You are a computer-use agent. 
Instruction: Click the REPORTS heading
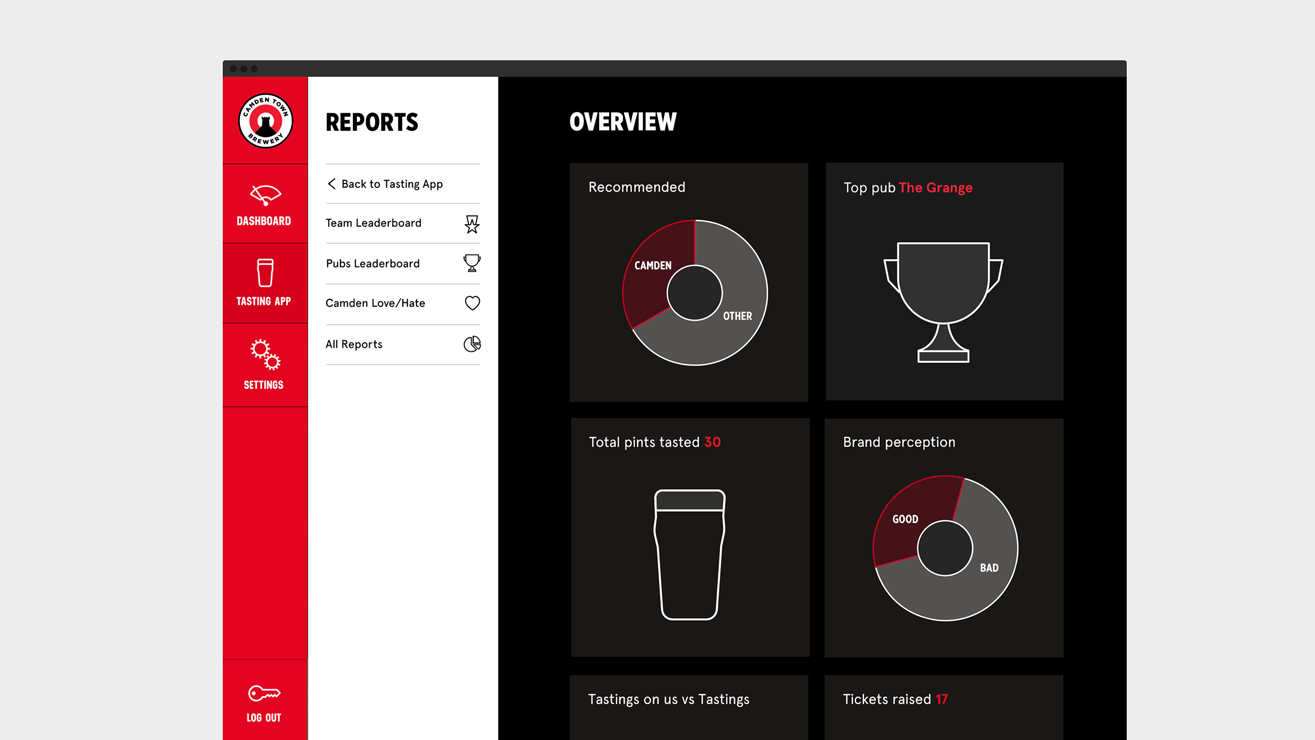372,123
